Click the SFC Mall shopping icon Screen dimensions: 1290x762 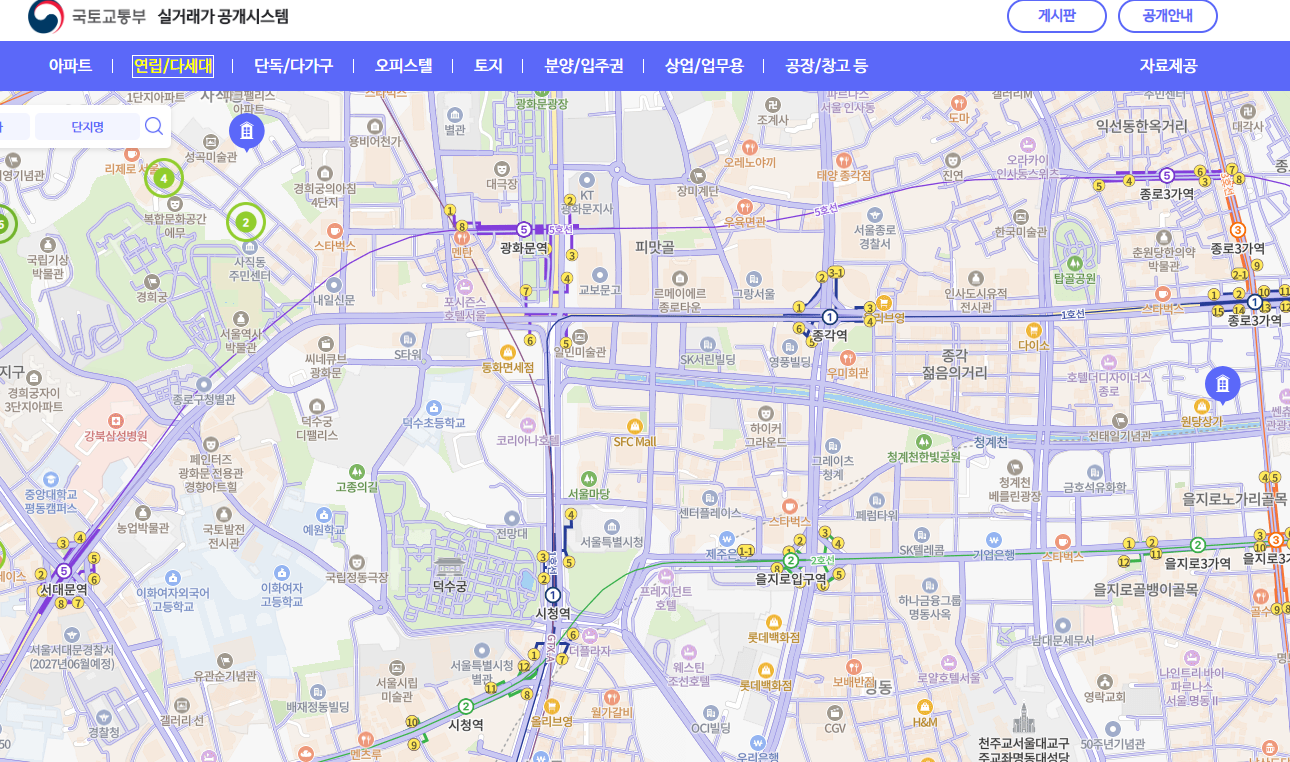[x=634, y=426]
